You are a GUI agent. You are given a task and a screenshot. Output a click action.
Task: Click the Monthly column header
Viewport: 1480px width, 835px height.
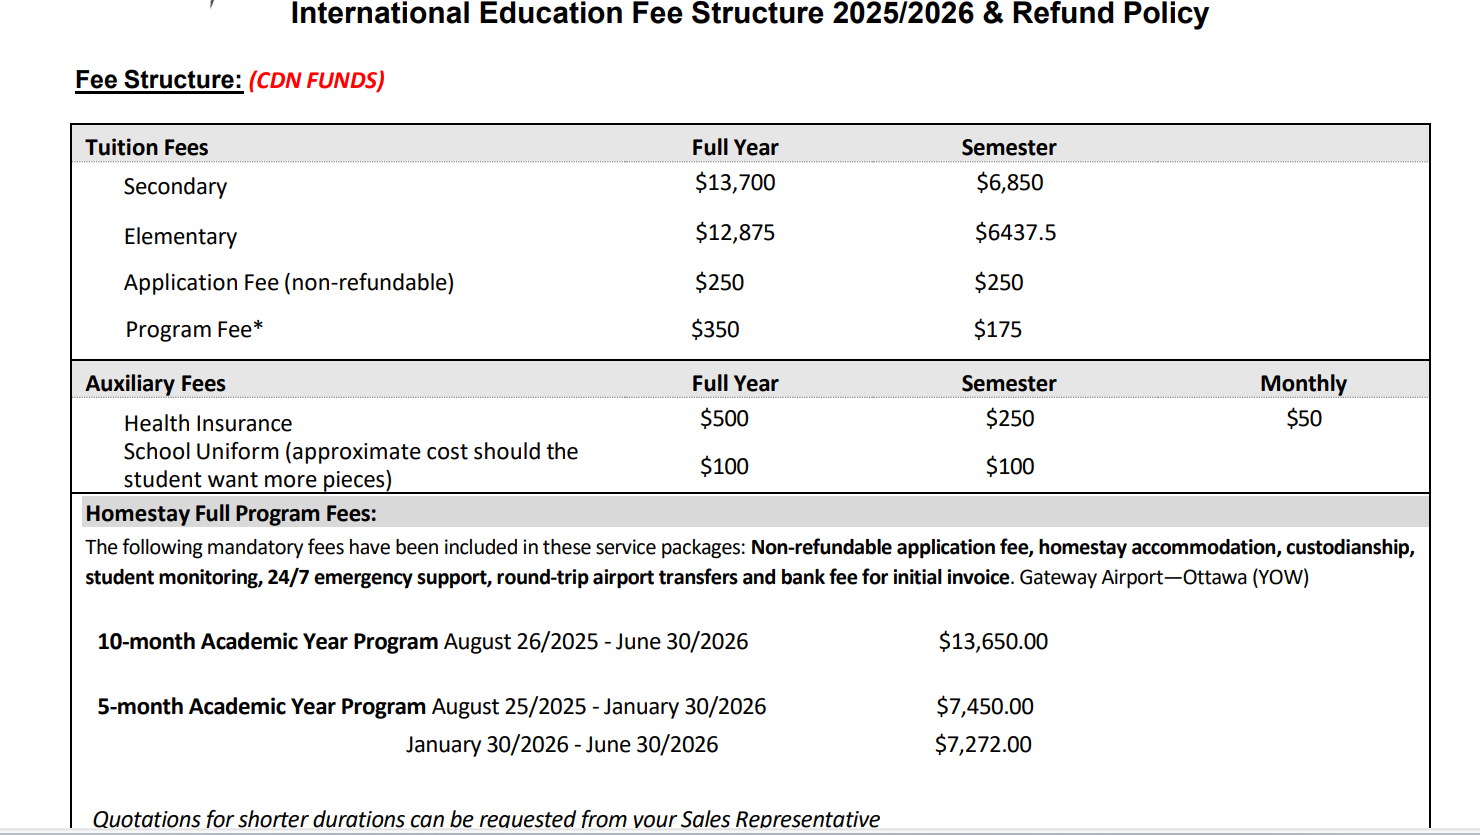point(1303,383)
